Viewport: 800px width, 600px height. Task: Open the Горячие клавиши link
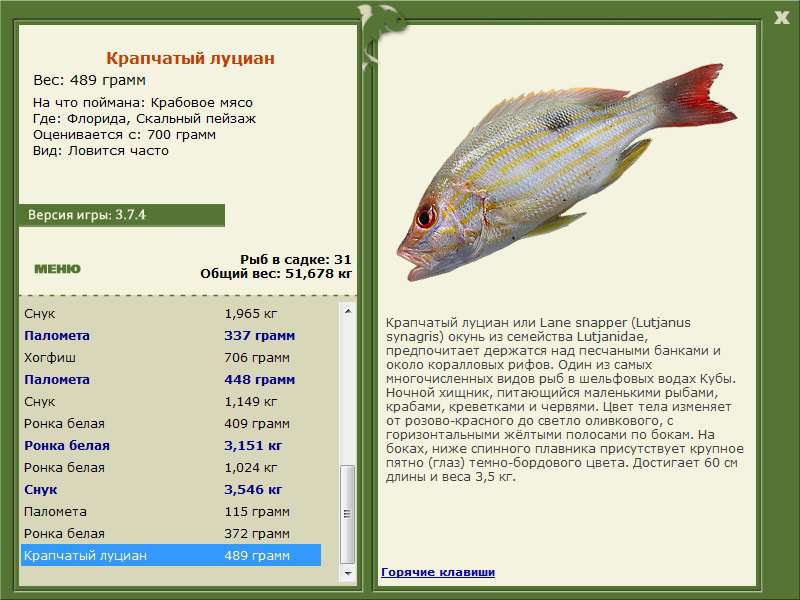(x=437, y=572)
